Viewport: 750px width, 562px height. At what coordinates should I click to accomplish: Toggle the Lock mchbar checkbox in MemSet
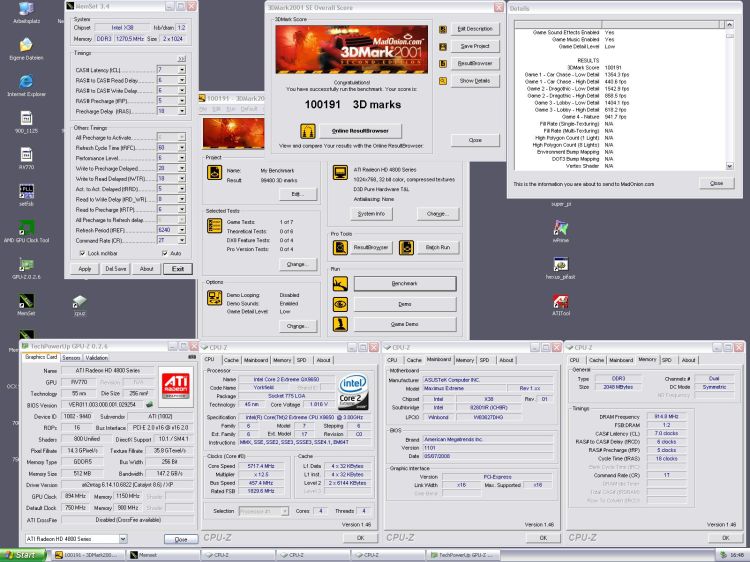(81, 253)
